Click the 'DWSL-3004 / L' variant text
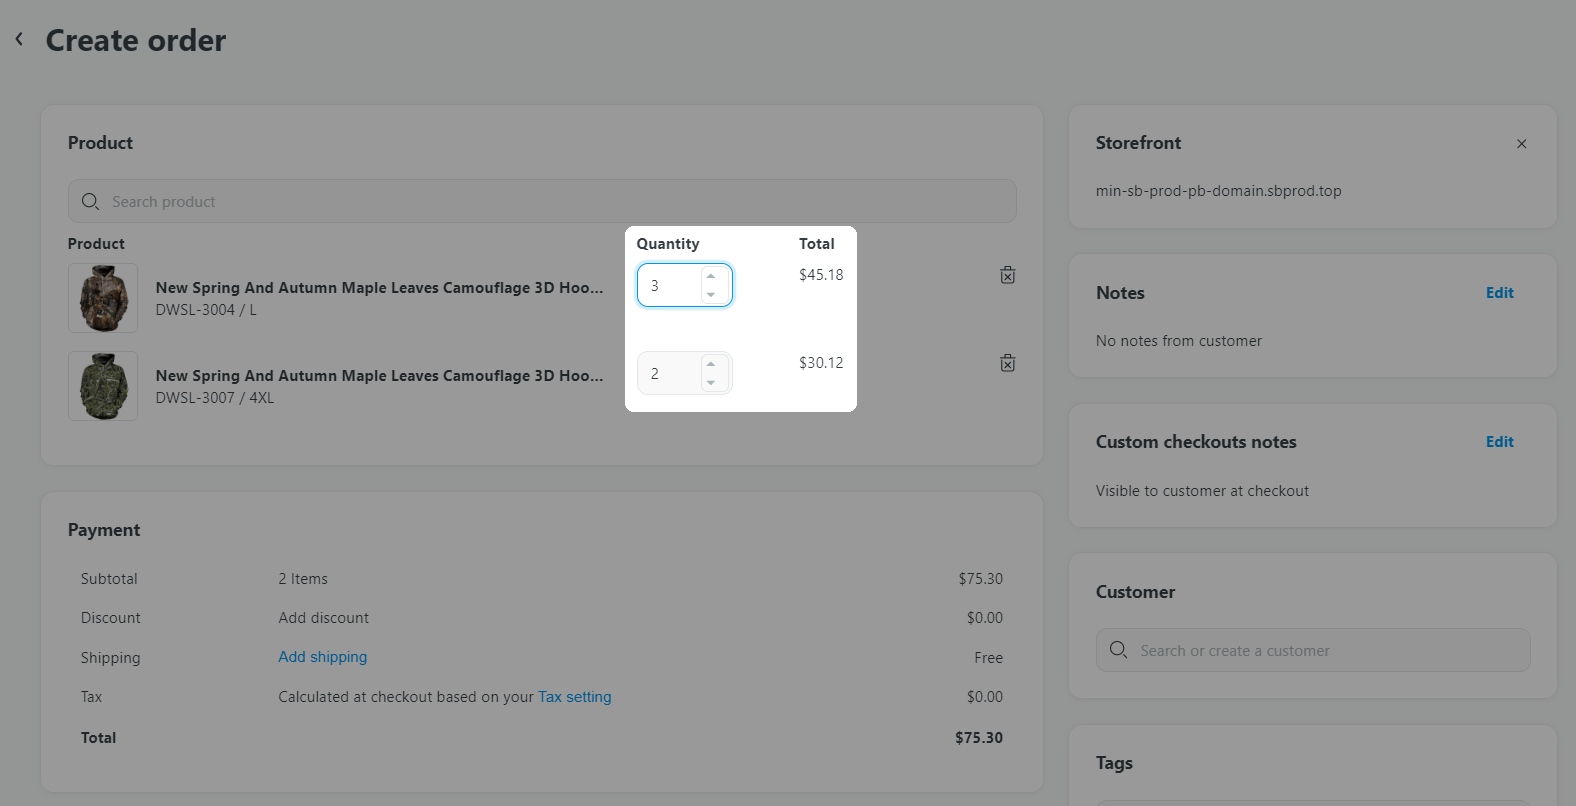The image size is (1576, 806). 206,310
